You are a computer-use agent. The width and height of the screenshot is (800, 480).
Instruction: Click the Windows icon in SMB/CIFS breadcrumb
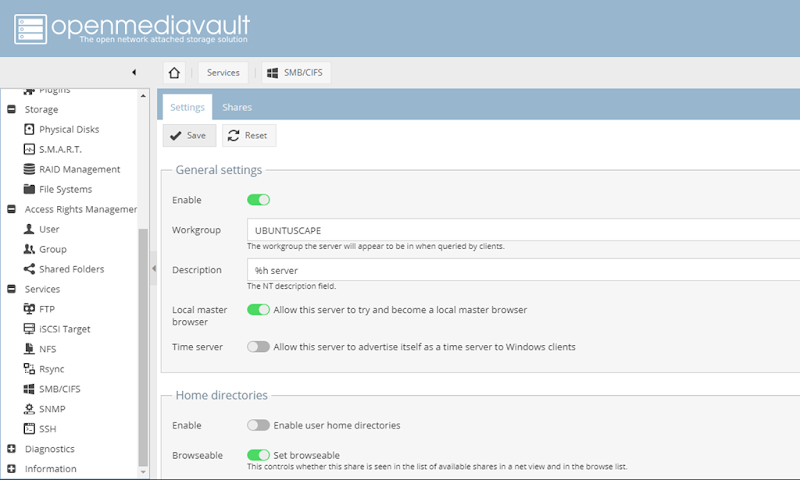(x=272, y=72)
